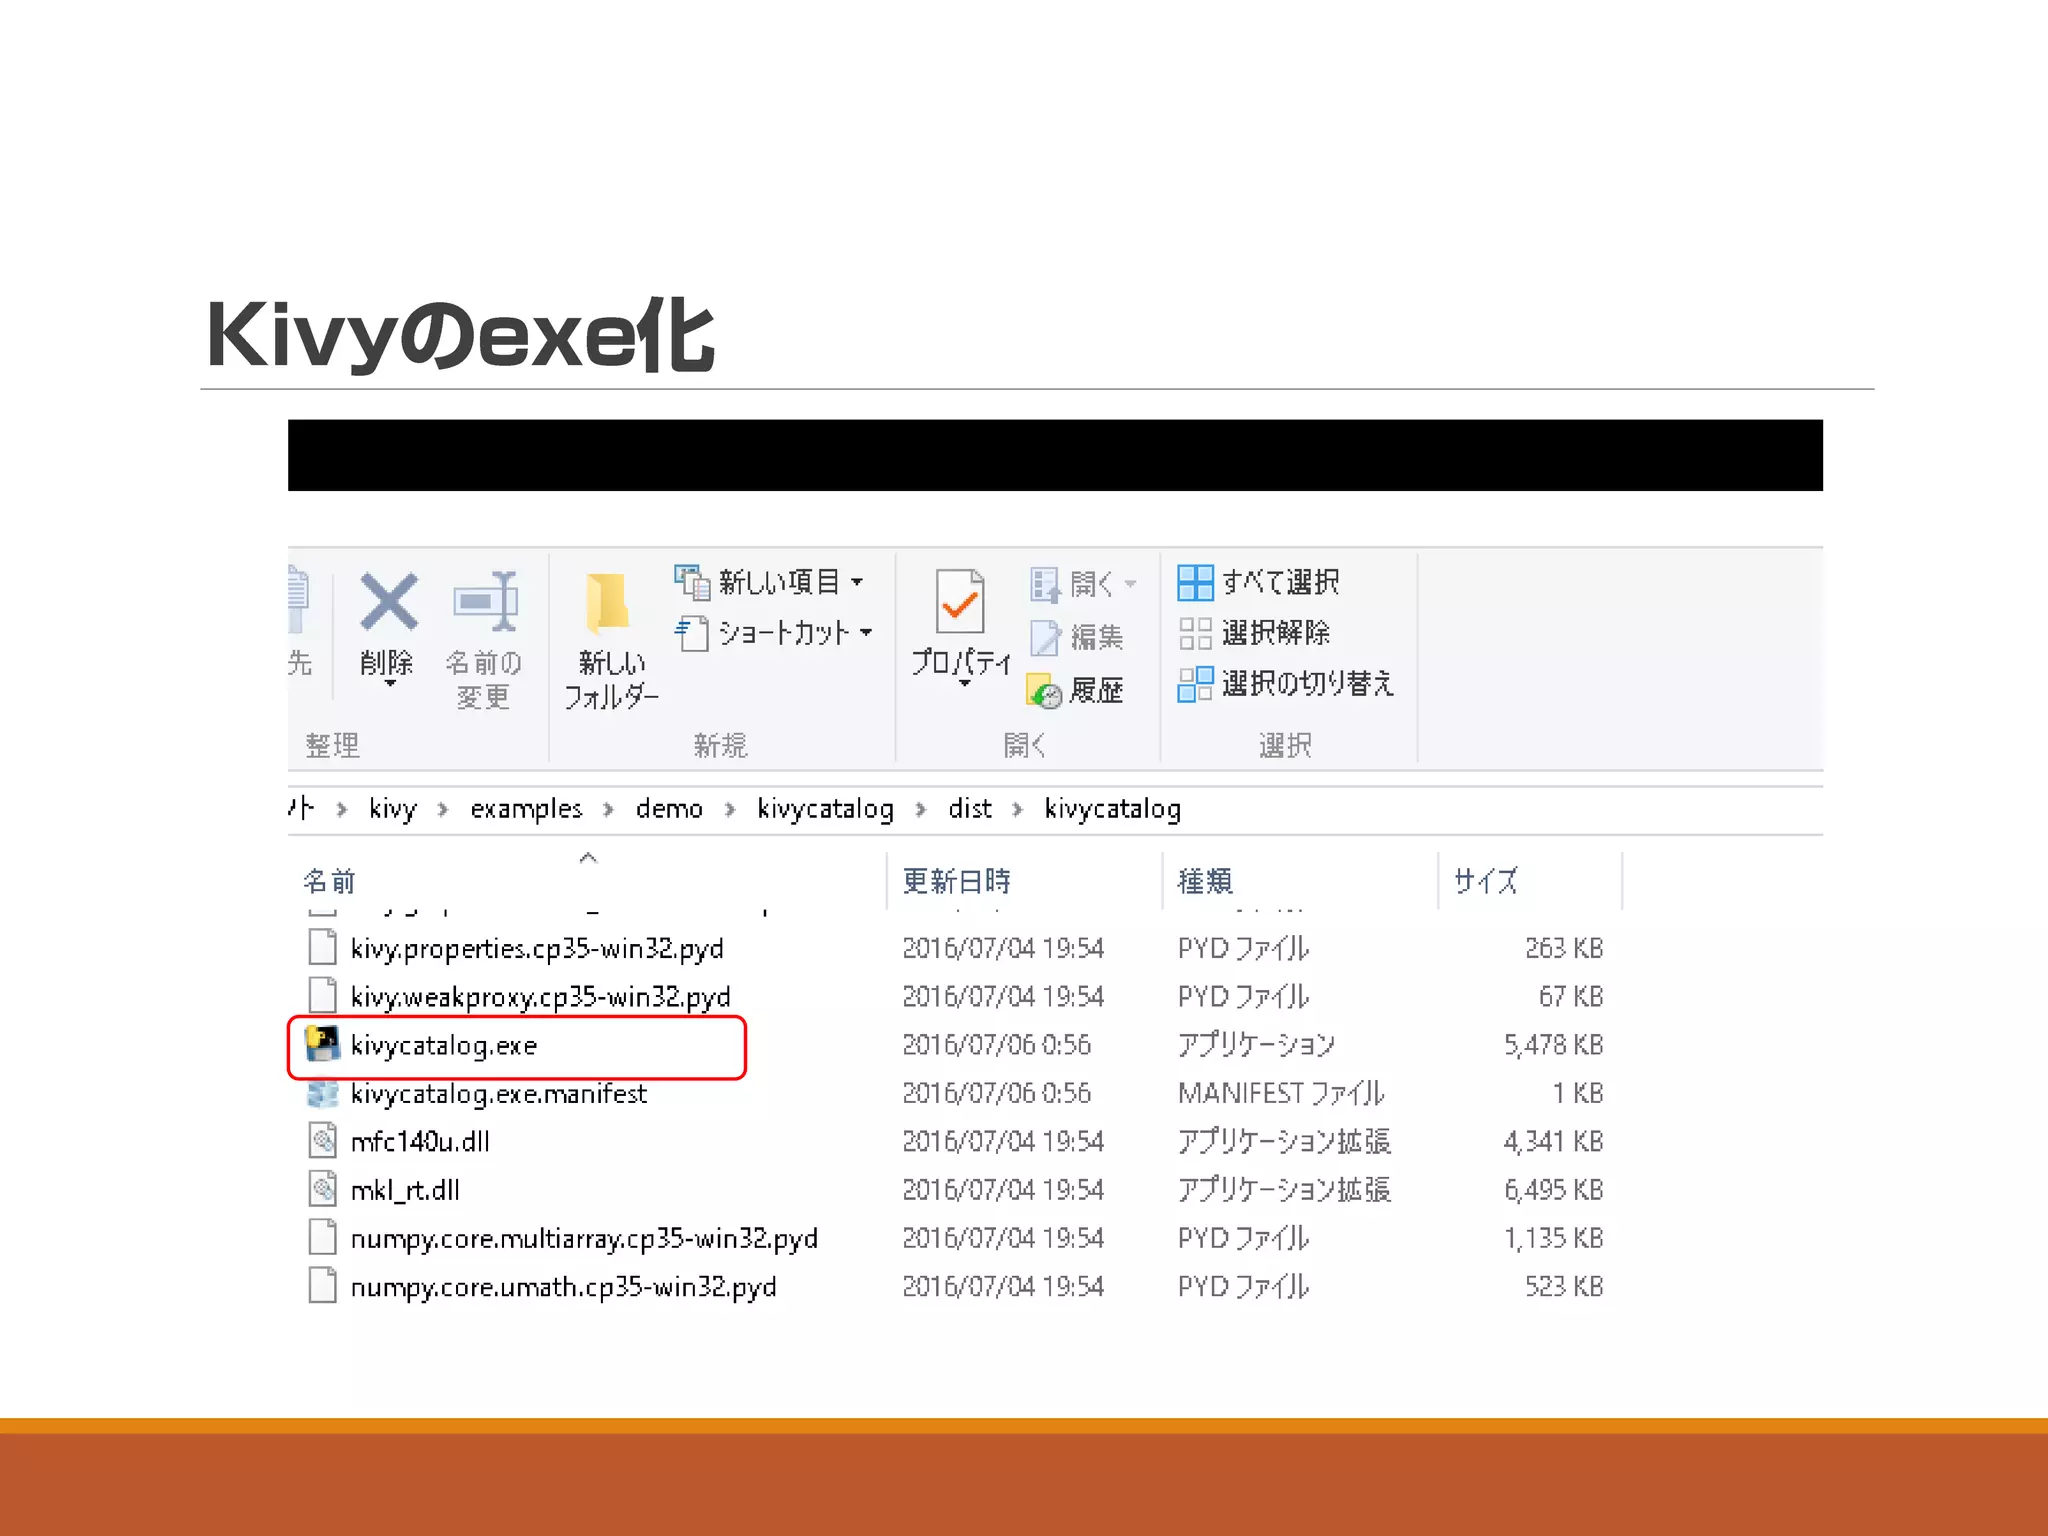
Task: Open the Properties dropdown arrow
Action: coord(964,684)
